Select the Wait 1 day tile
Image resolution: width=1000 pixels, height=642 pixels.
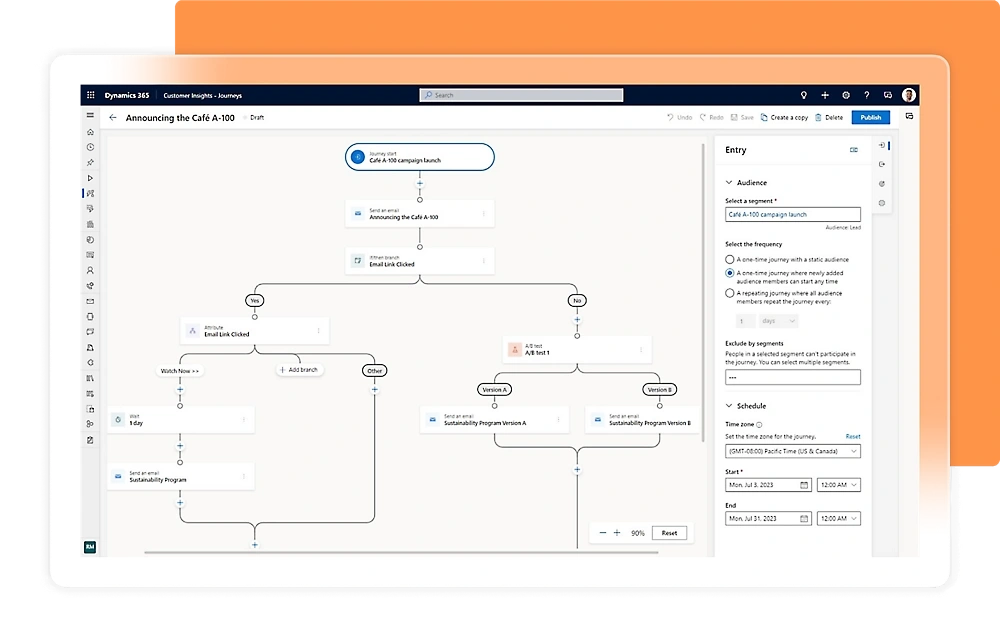[180, 420]
